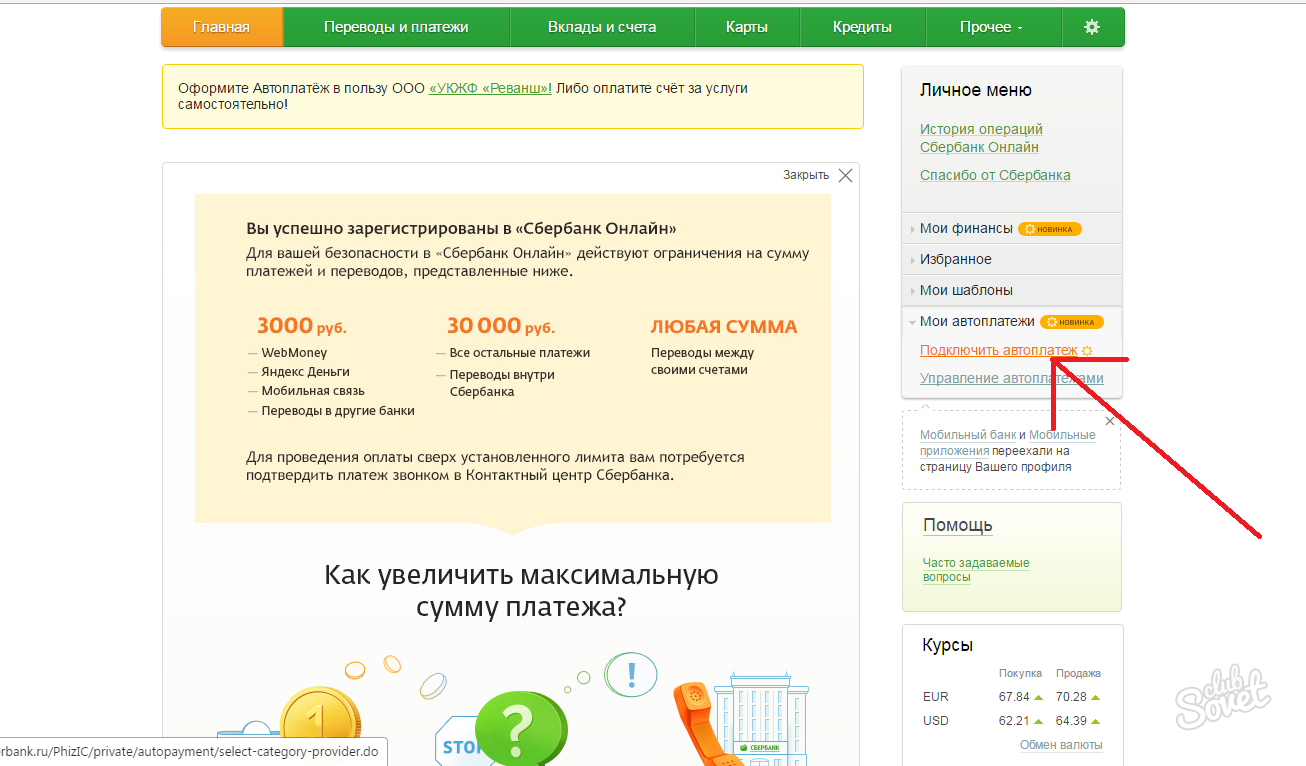
Task: Click the WebMoney list item
Action: 294,353
